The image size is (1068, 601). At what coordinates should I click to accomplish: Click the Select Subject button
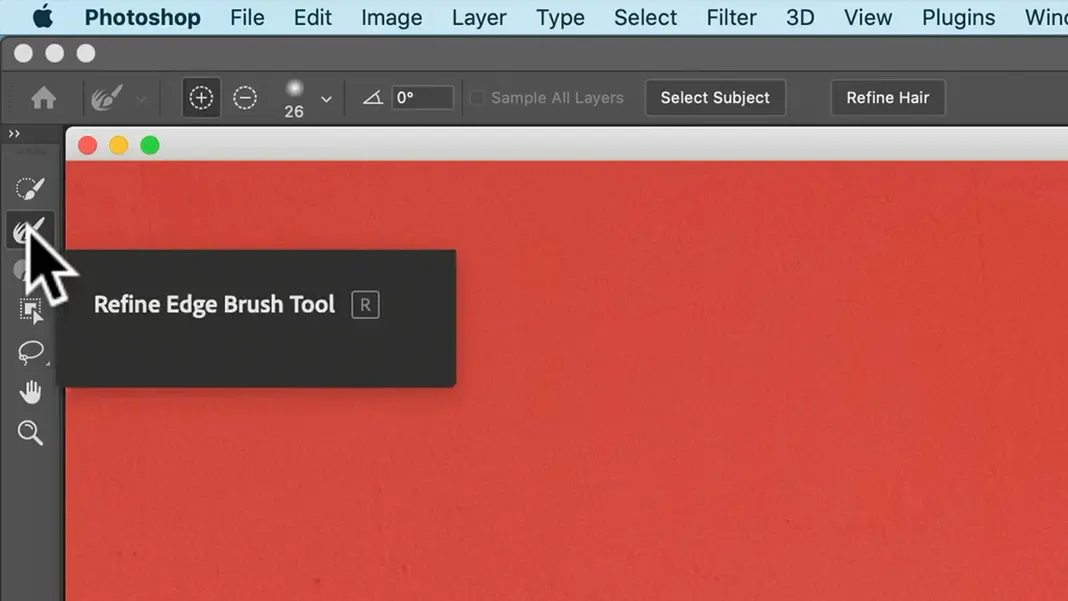[715, 97]
